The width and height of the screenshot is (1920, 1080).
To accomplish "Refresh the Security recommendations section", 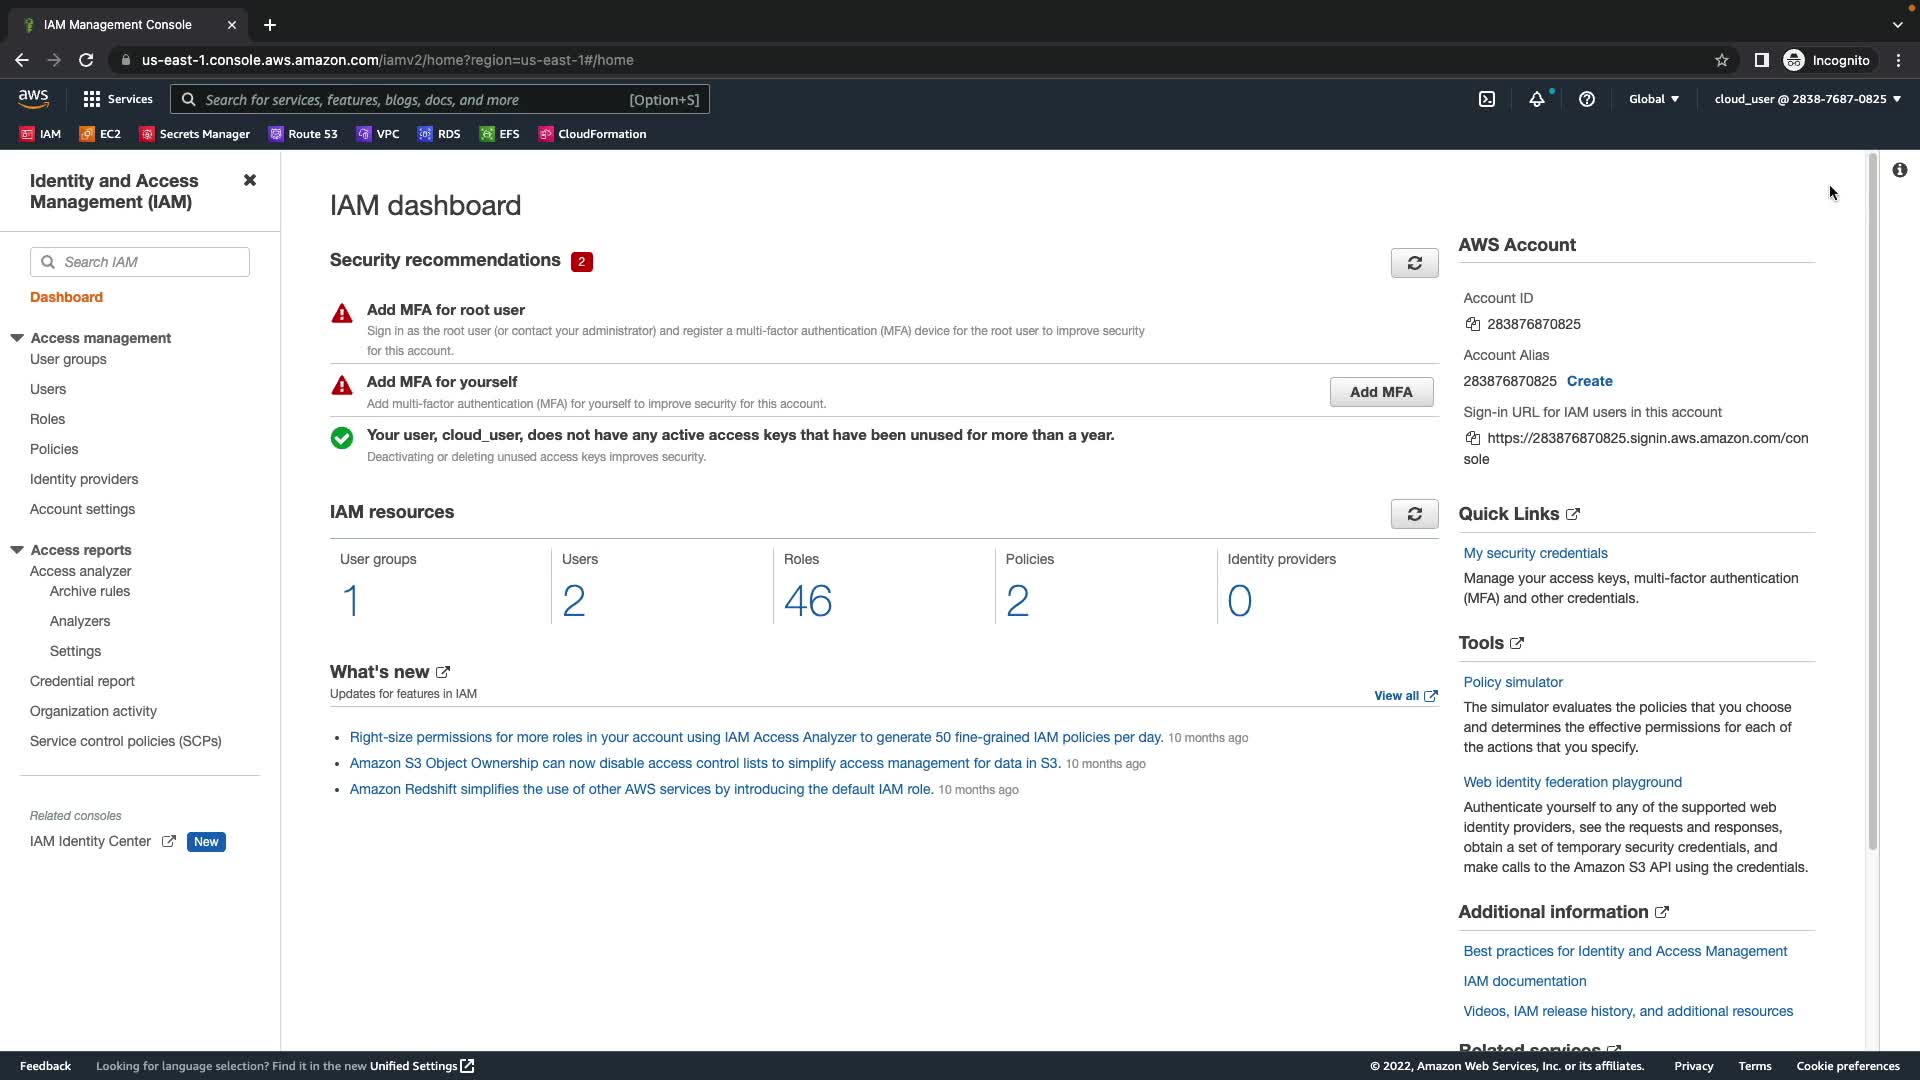I will click(x=1414, y=263).
